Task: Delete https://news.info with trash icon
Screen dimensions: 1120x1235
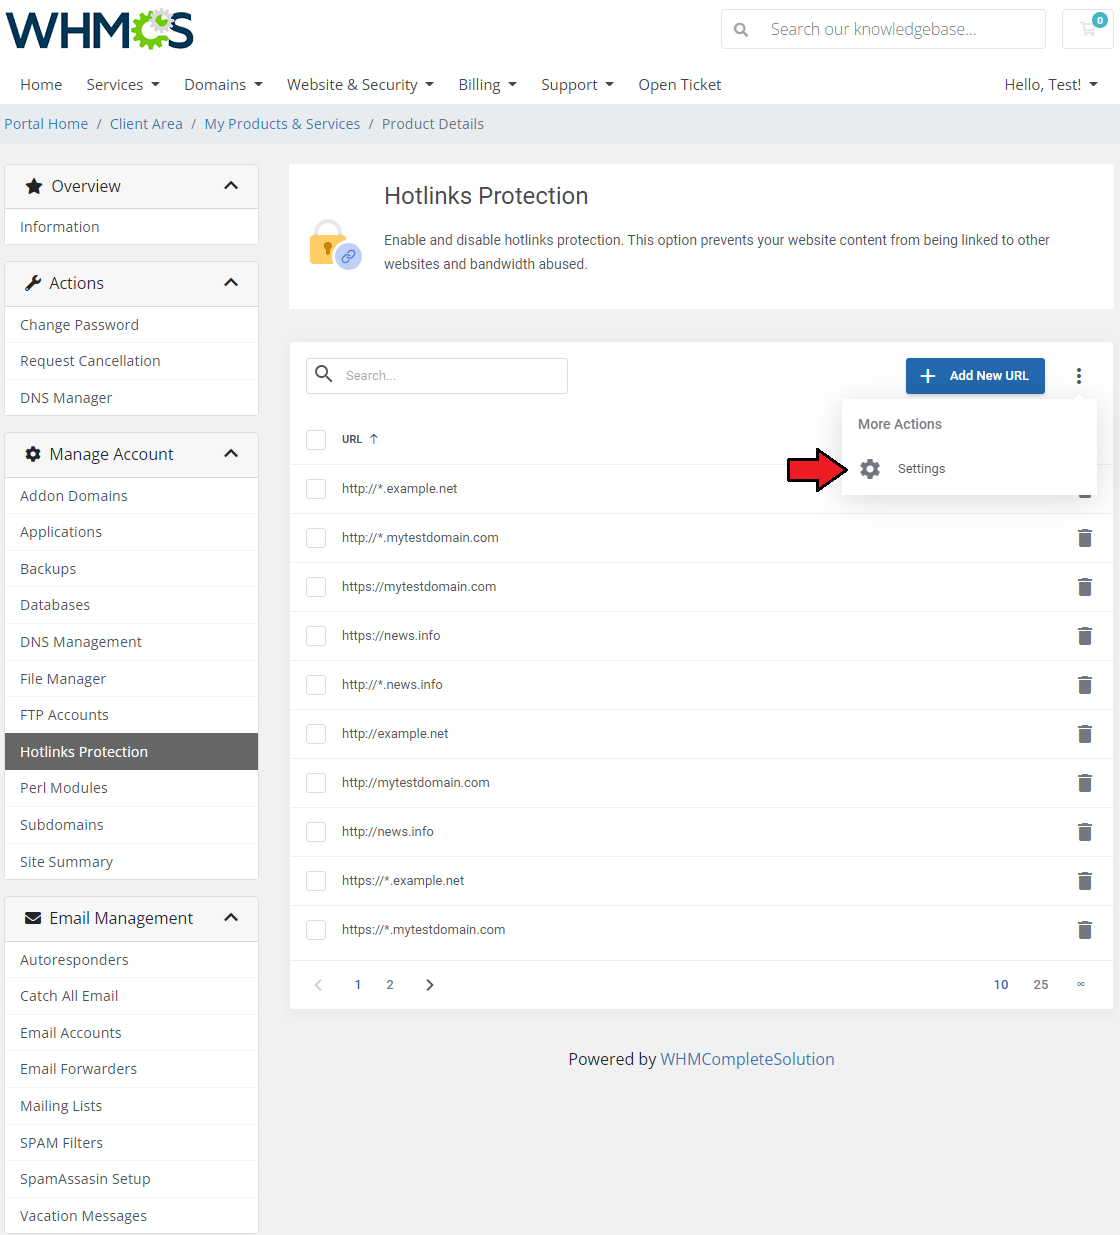Action: (1085, 636)
